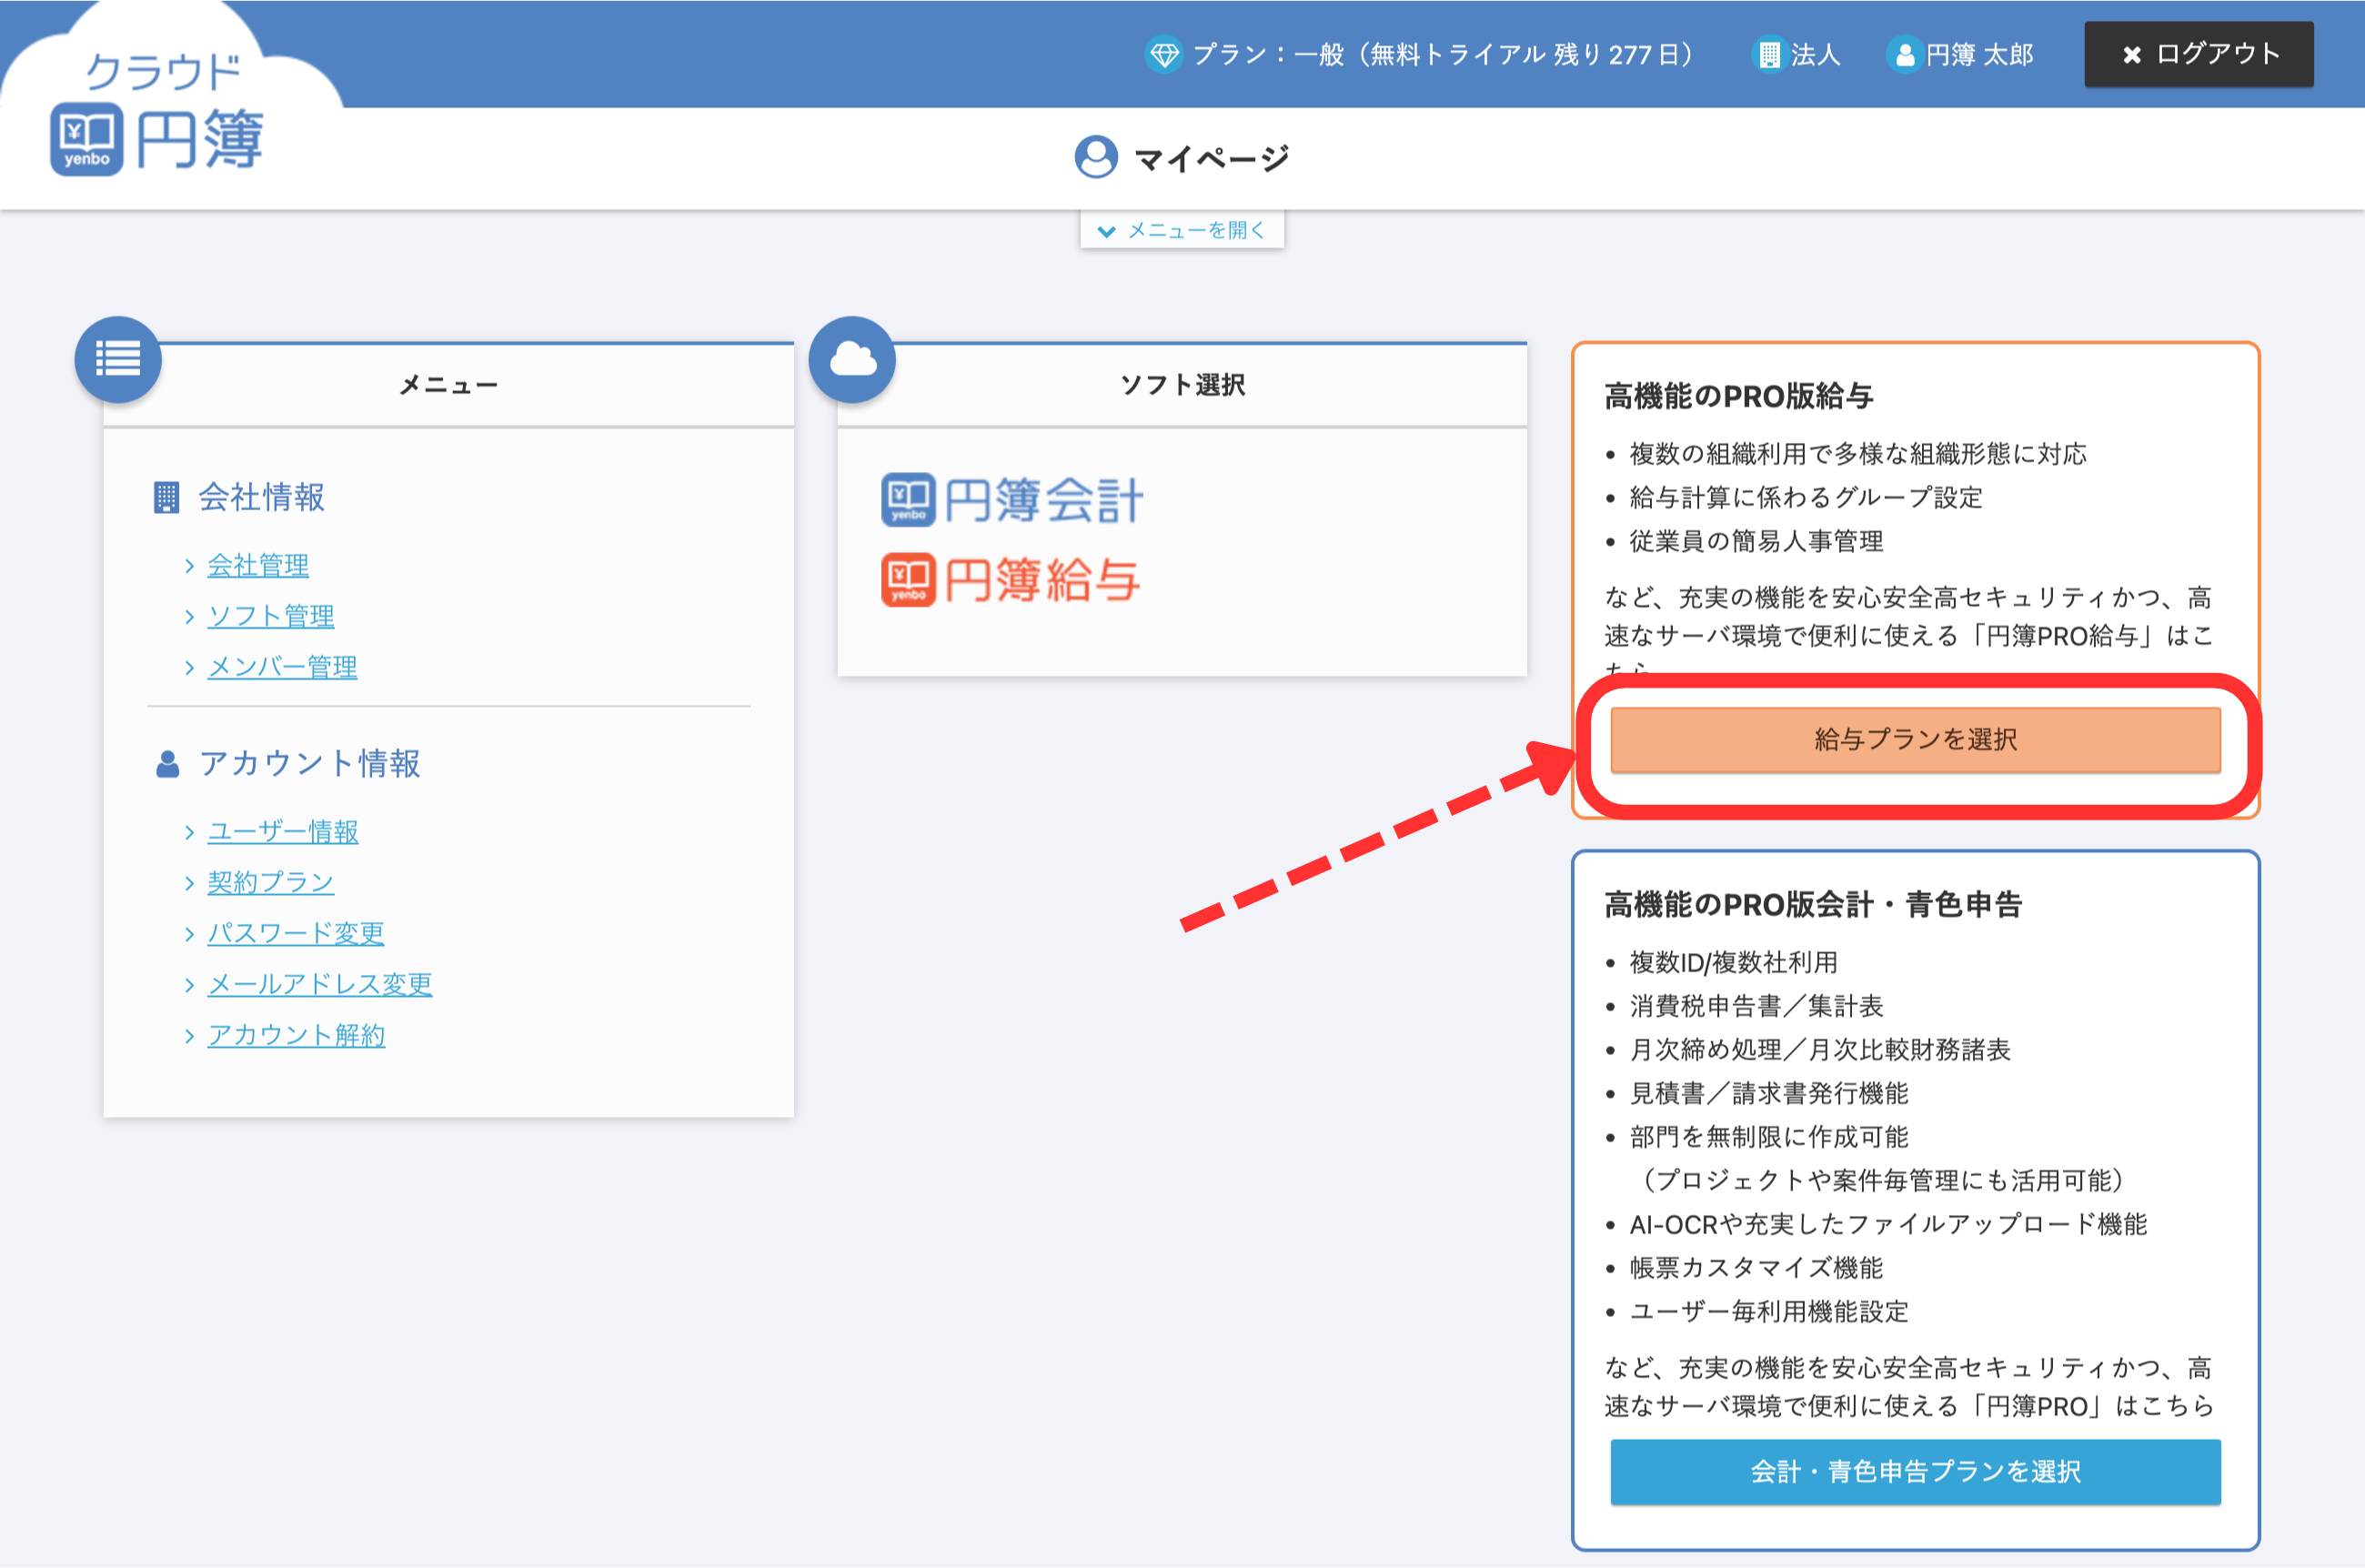The height and width of the screenshot is (1568, 2365).
Task: Open the ソフト管理 link
Action: [271, 616]
